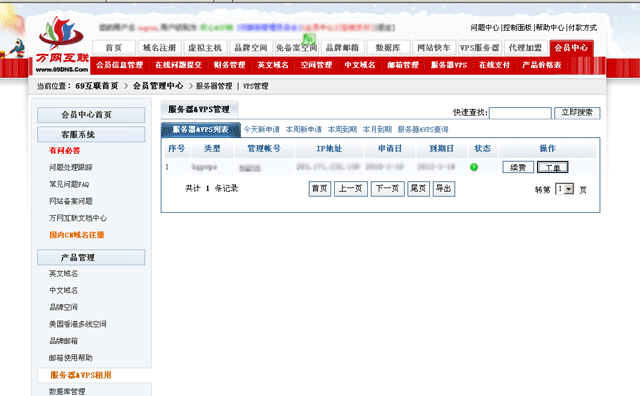Click the 服务器管理 breadcrumb link
The width and height of the screenshot is (640, 396).
[x=214, y=86]
